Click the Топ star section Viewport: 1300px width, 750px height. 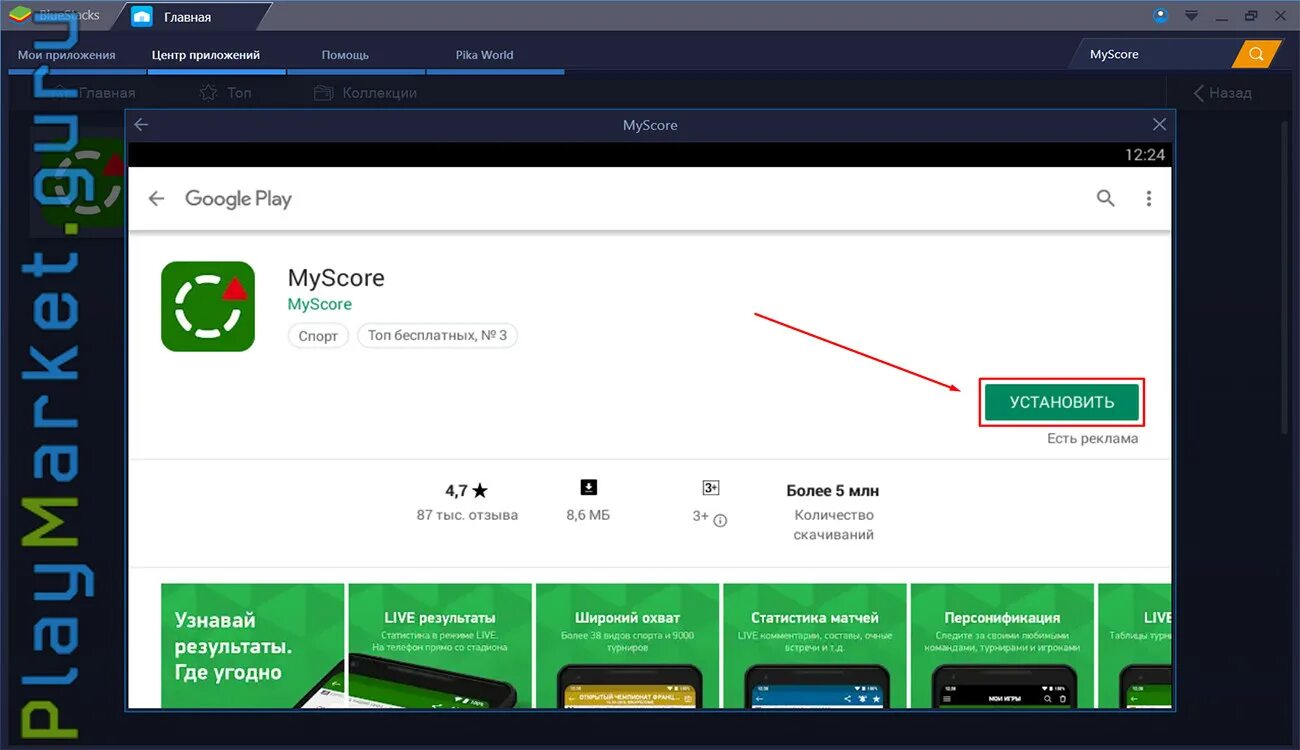click(x=226, y=93)
